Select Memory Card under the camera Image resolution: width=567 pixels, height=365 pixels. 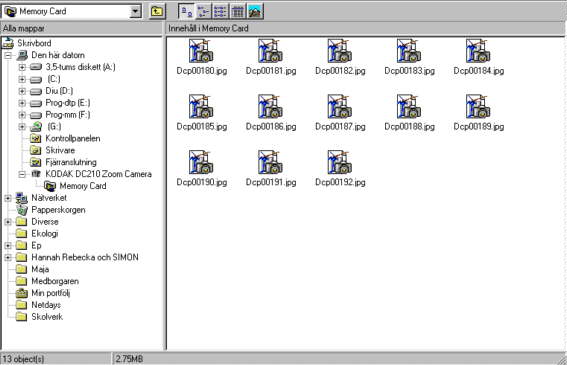83,186
